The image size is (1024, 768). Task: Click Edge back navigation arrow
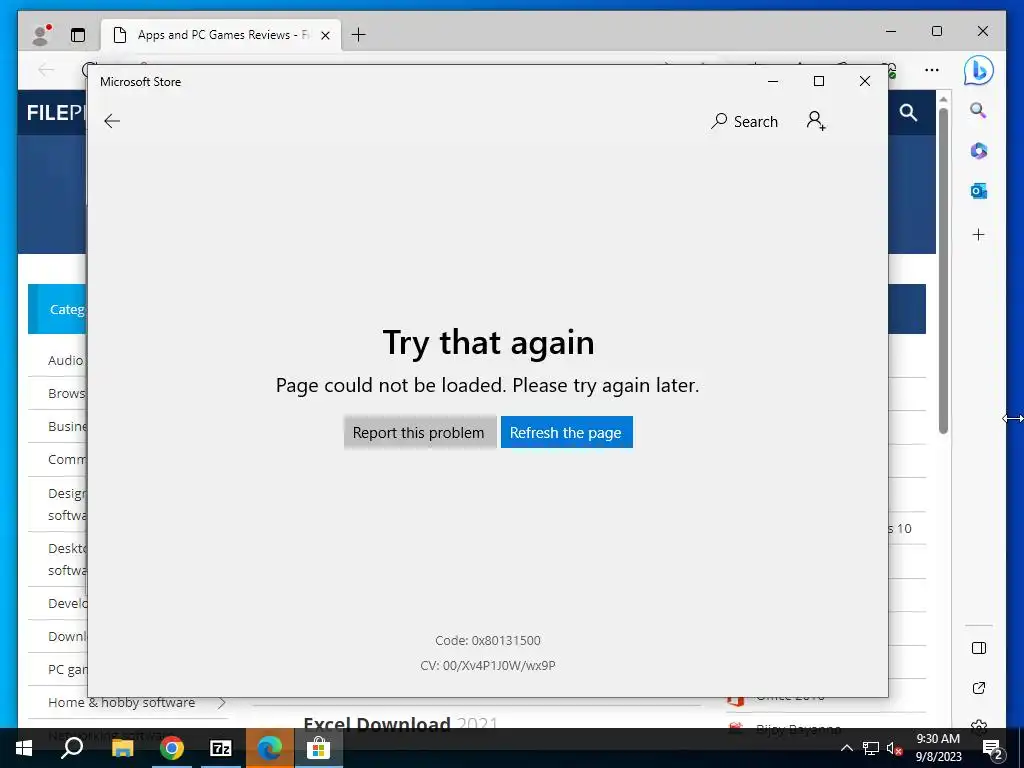pyautogui.click(x=46, y=70)
